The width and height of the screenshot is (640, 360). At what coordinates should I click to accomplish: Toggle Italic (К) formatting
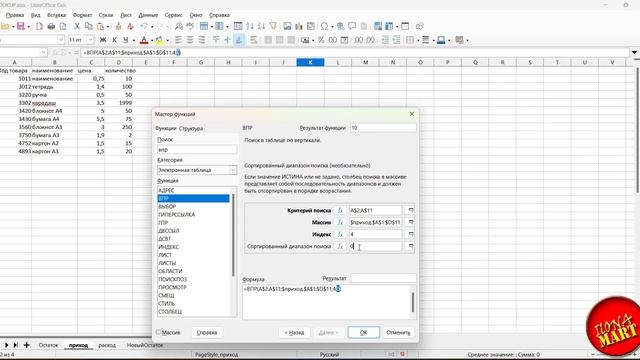(114, 40)
